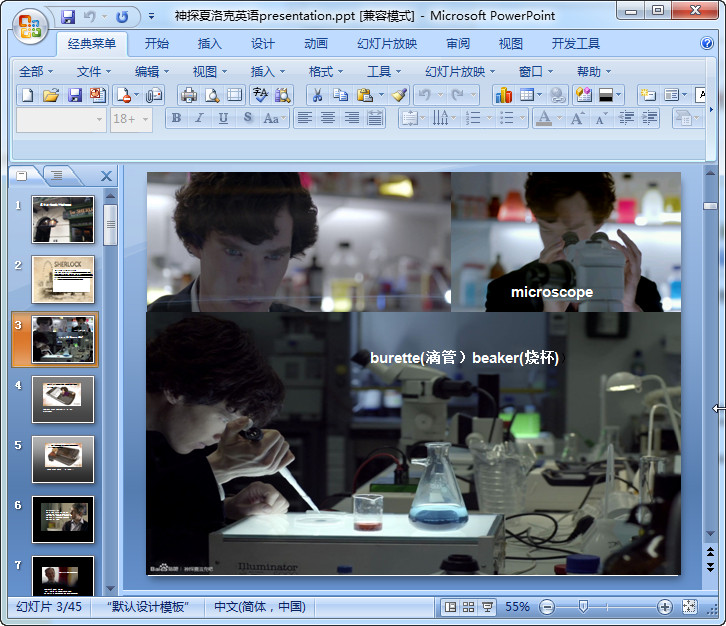Open the 审阅 ribbon tab
This screenshot has height=626, width=726.
click(x=458, y=44)
